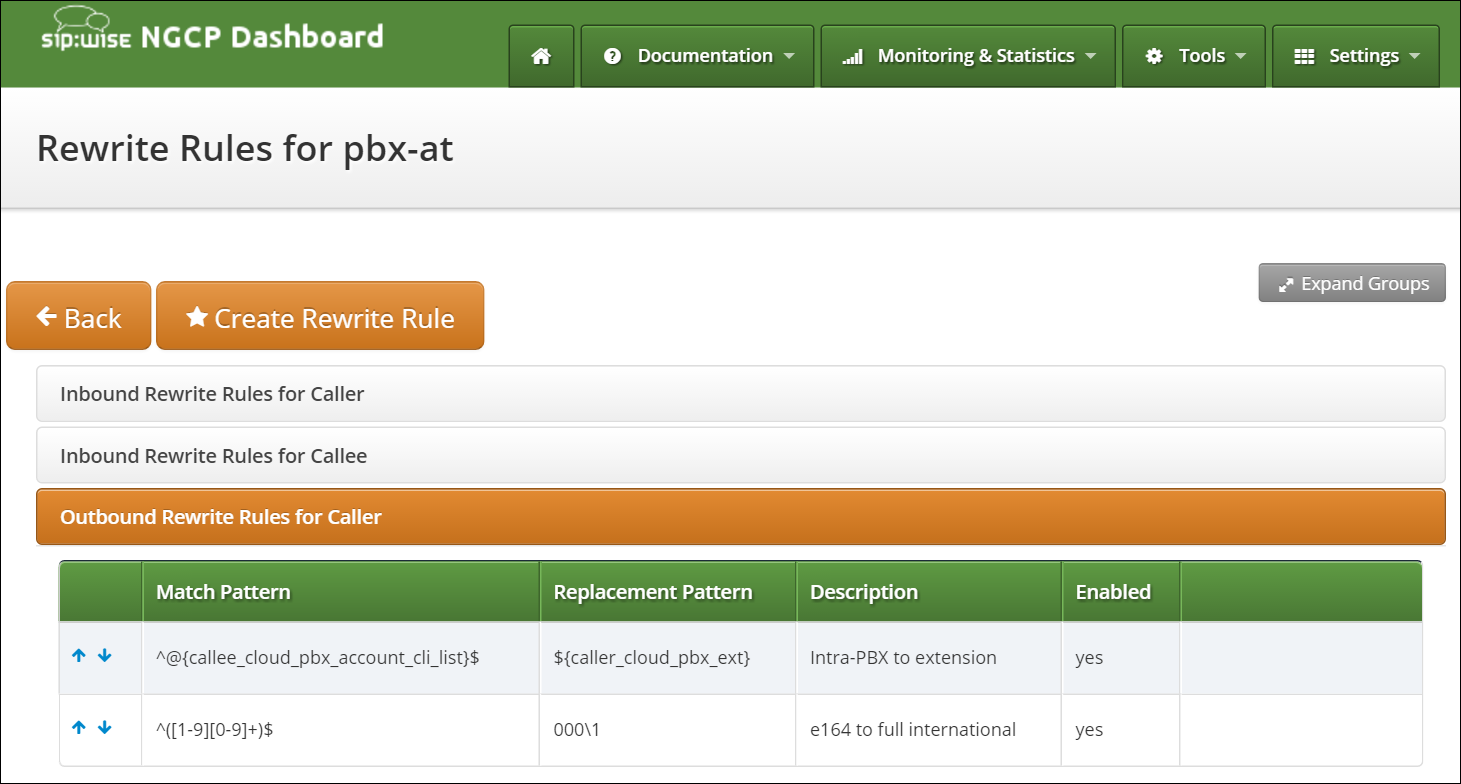
Task: Open the Monitoring & Statistics menu
Action: click(968, 57)
